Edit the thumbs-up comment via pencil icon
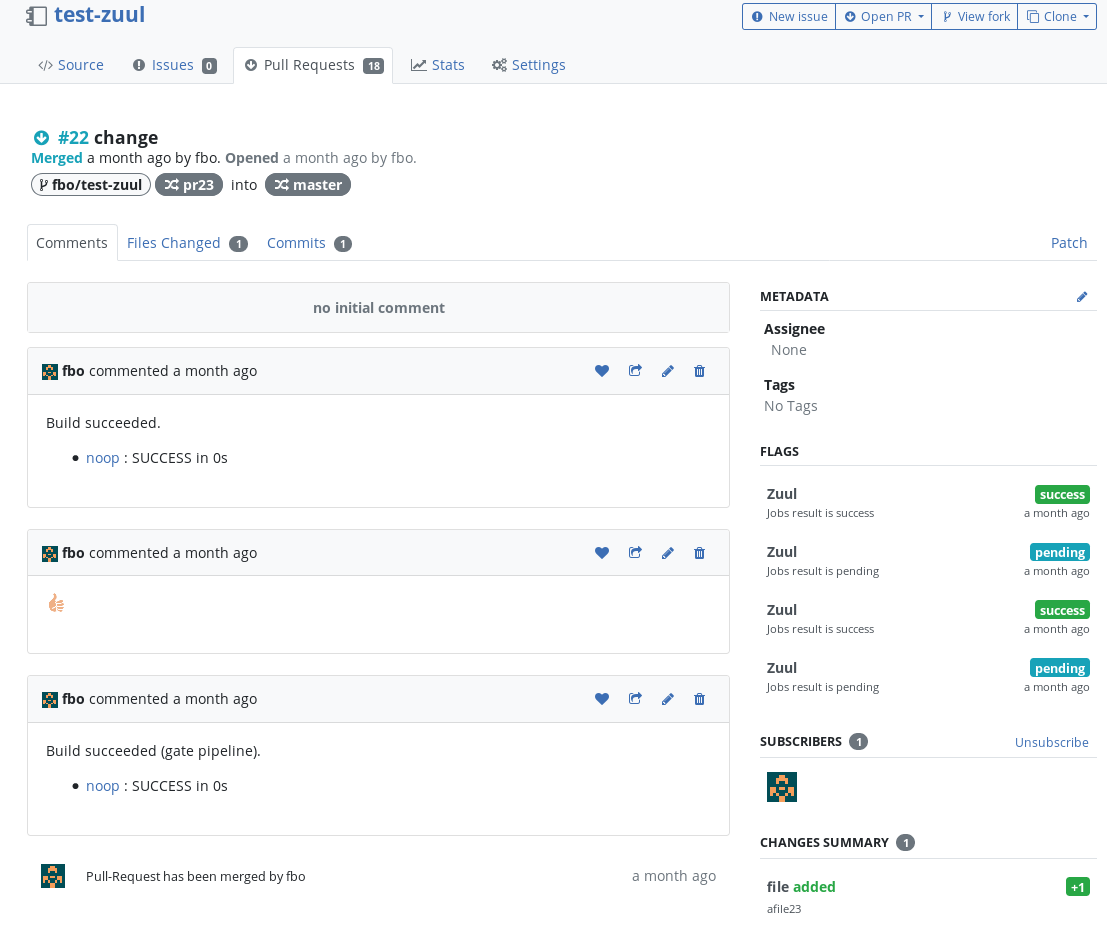1107x925 pixels. point(668,553)
